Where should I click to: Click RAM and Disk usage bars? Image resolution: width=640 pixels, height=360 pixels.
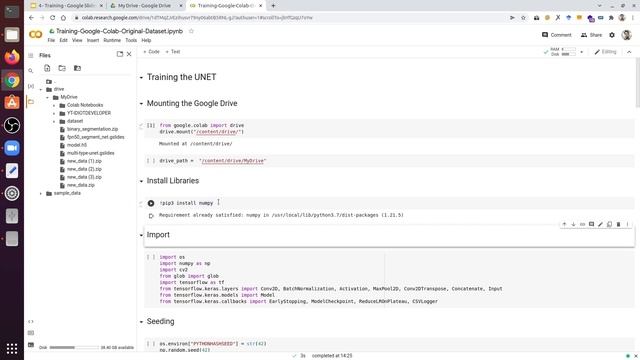(x=563, y=52)
